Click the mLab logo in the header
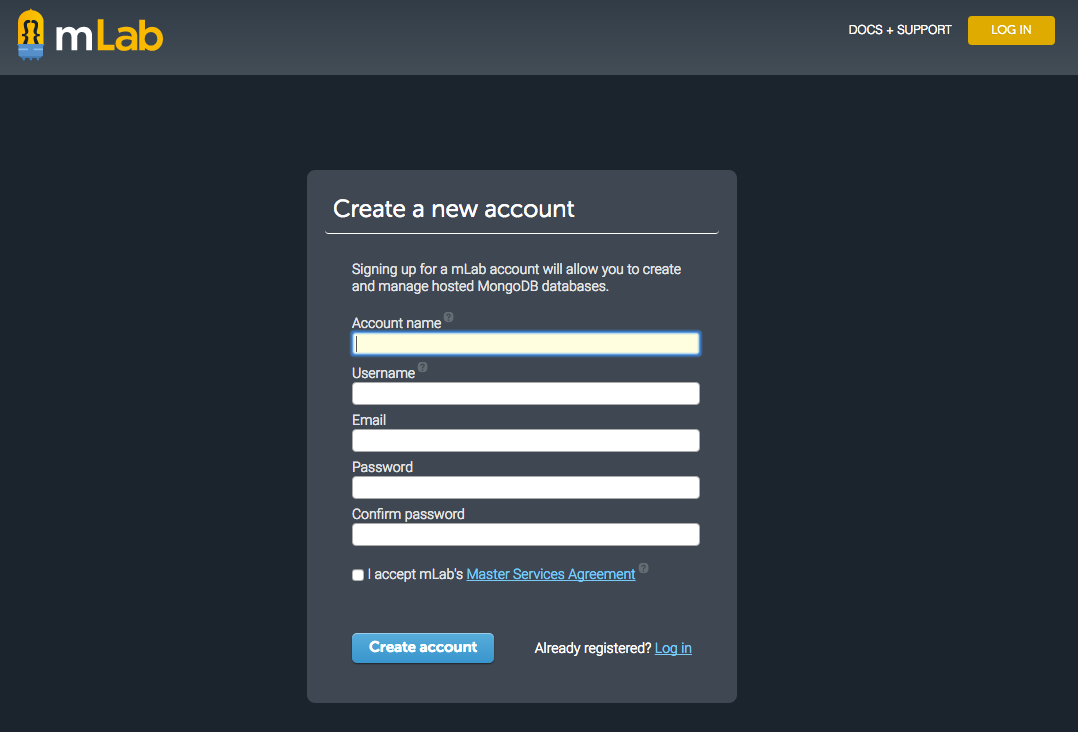 tap(90, 34)
